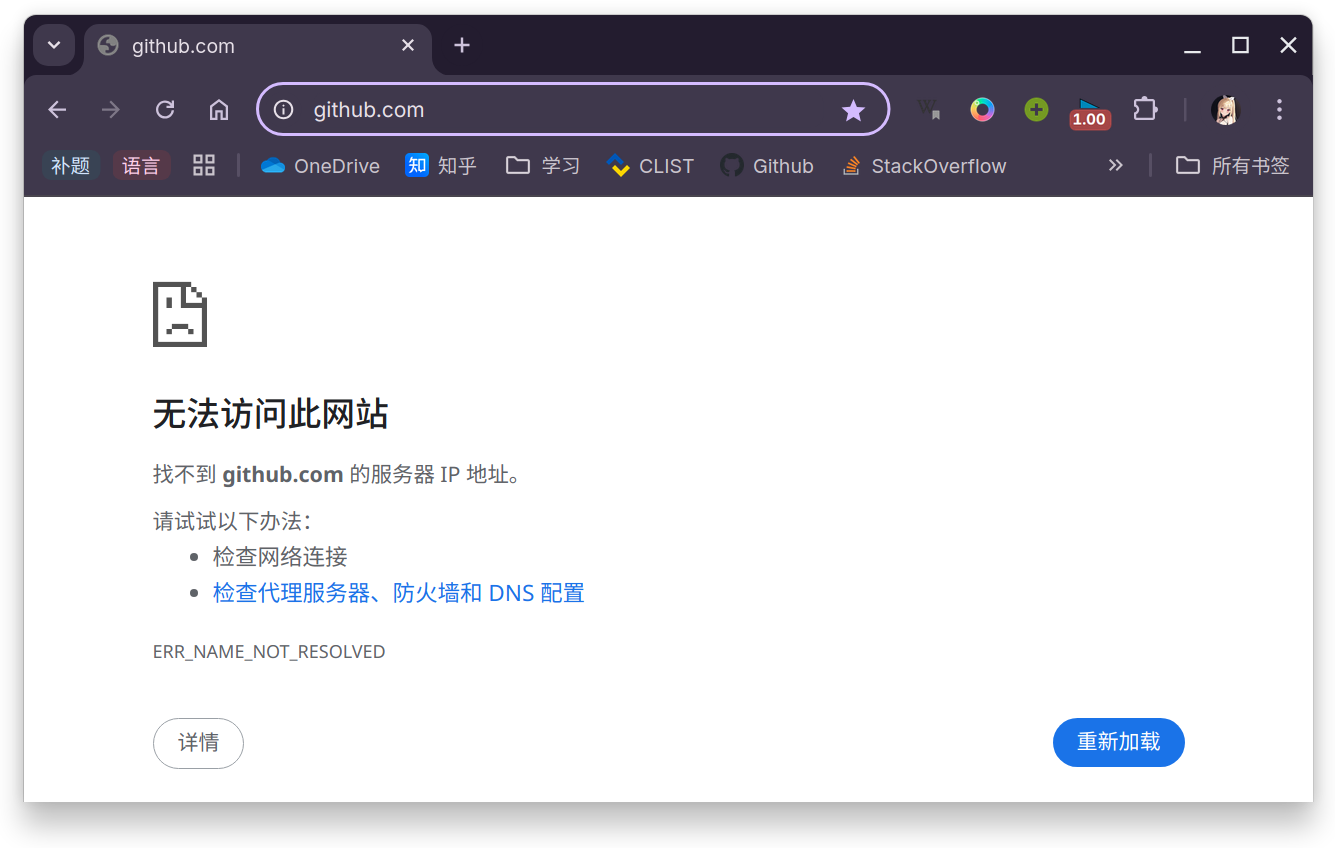Select the github.com browser tab
This screenshot has height=848, width=1335.
258,46
